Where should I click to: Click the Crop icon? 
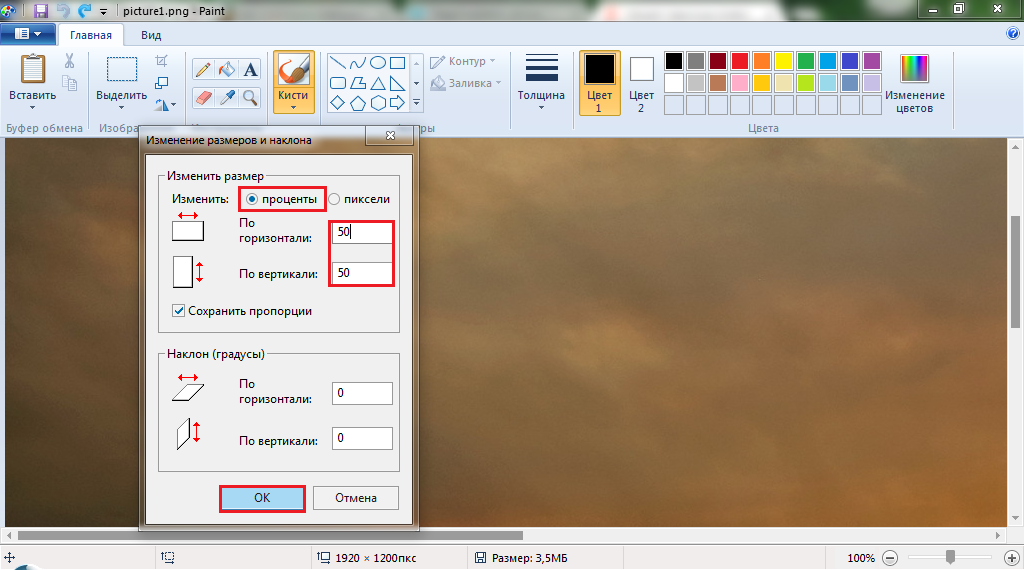point(161,61)
